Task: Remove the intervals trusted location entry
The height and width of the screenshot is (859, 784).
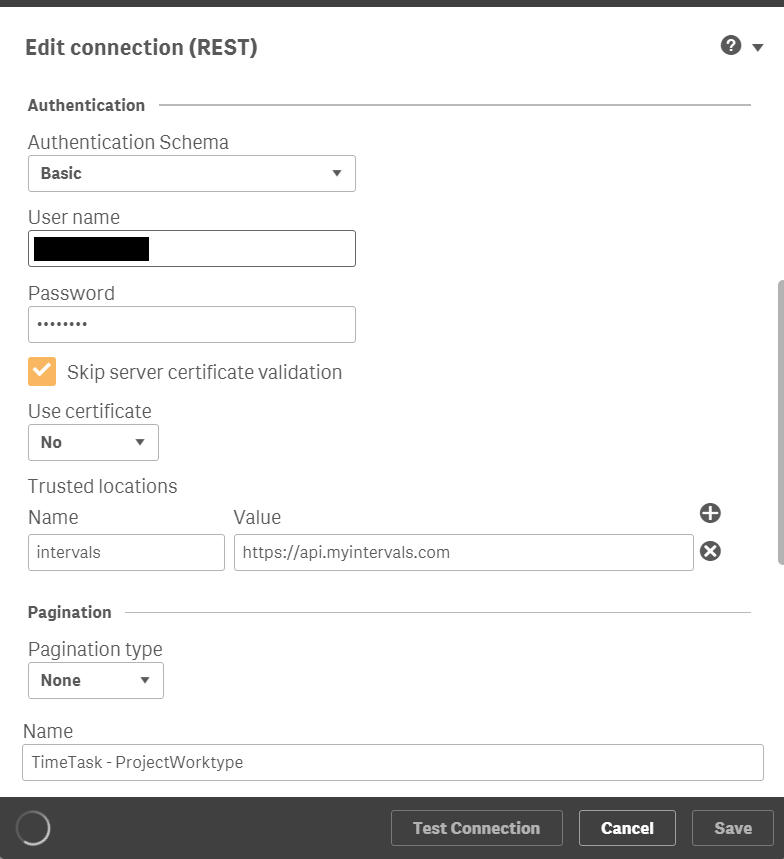Action: click(x=710, y=551)
